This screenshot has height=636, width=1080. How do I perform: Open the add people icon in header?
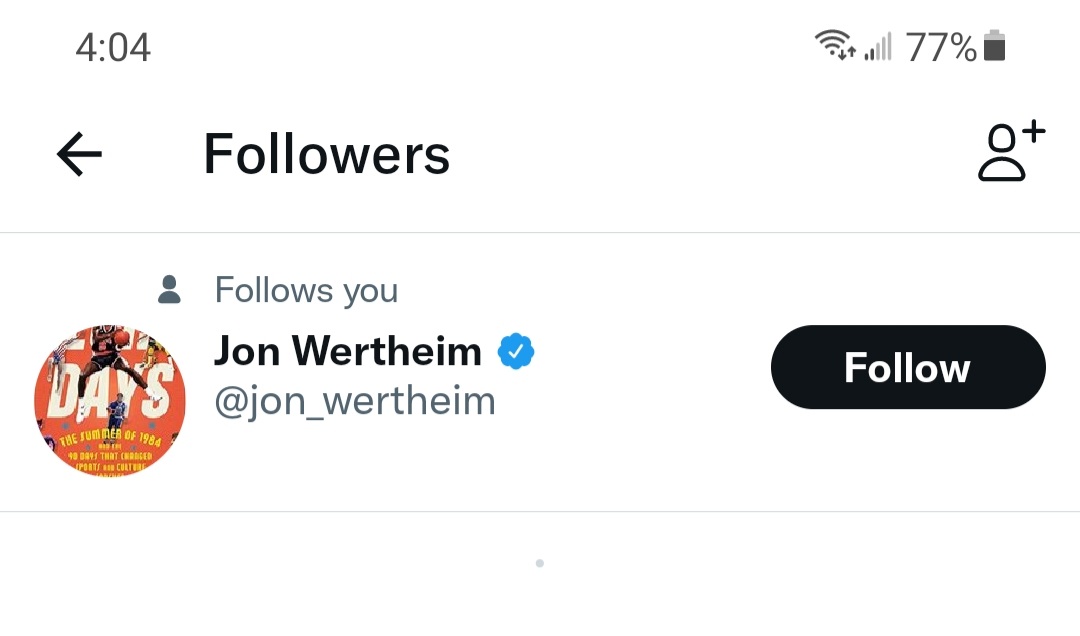click(1011, 151)
